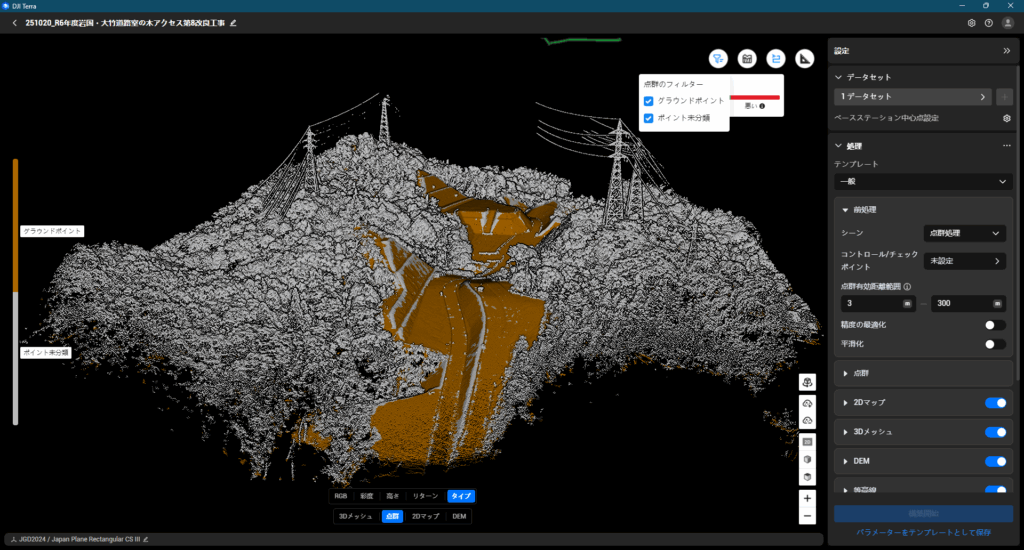Turn off the 2Dマップ toggle switch
1024x550 pixels.
[994, 402]
